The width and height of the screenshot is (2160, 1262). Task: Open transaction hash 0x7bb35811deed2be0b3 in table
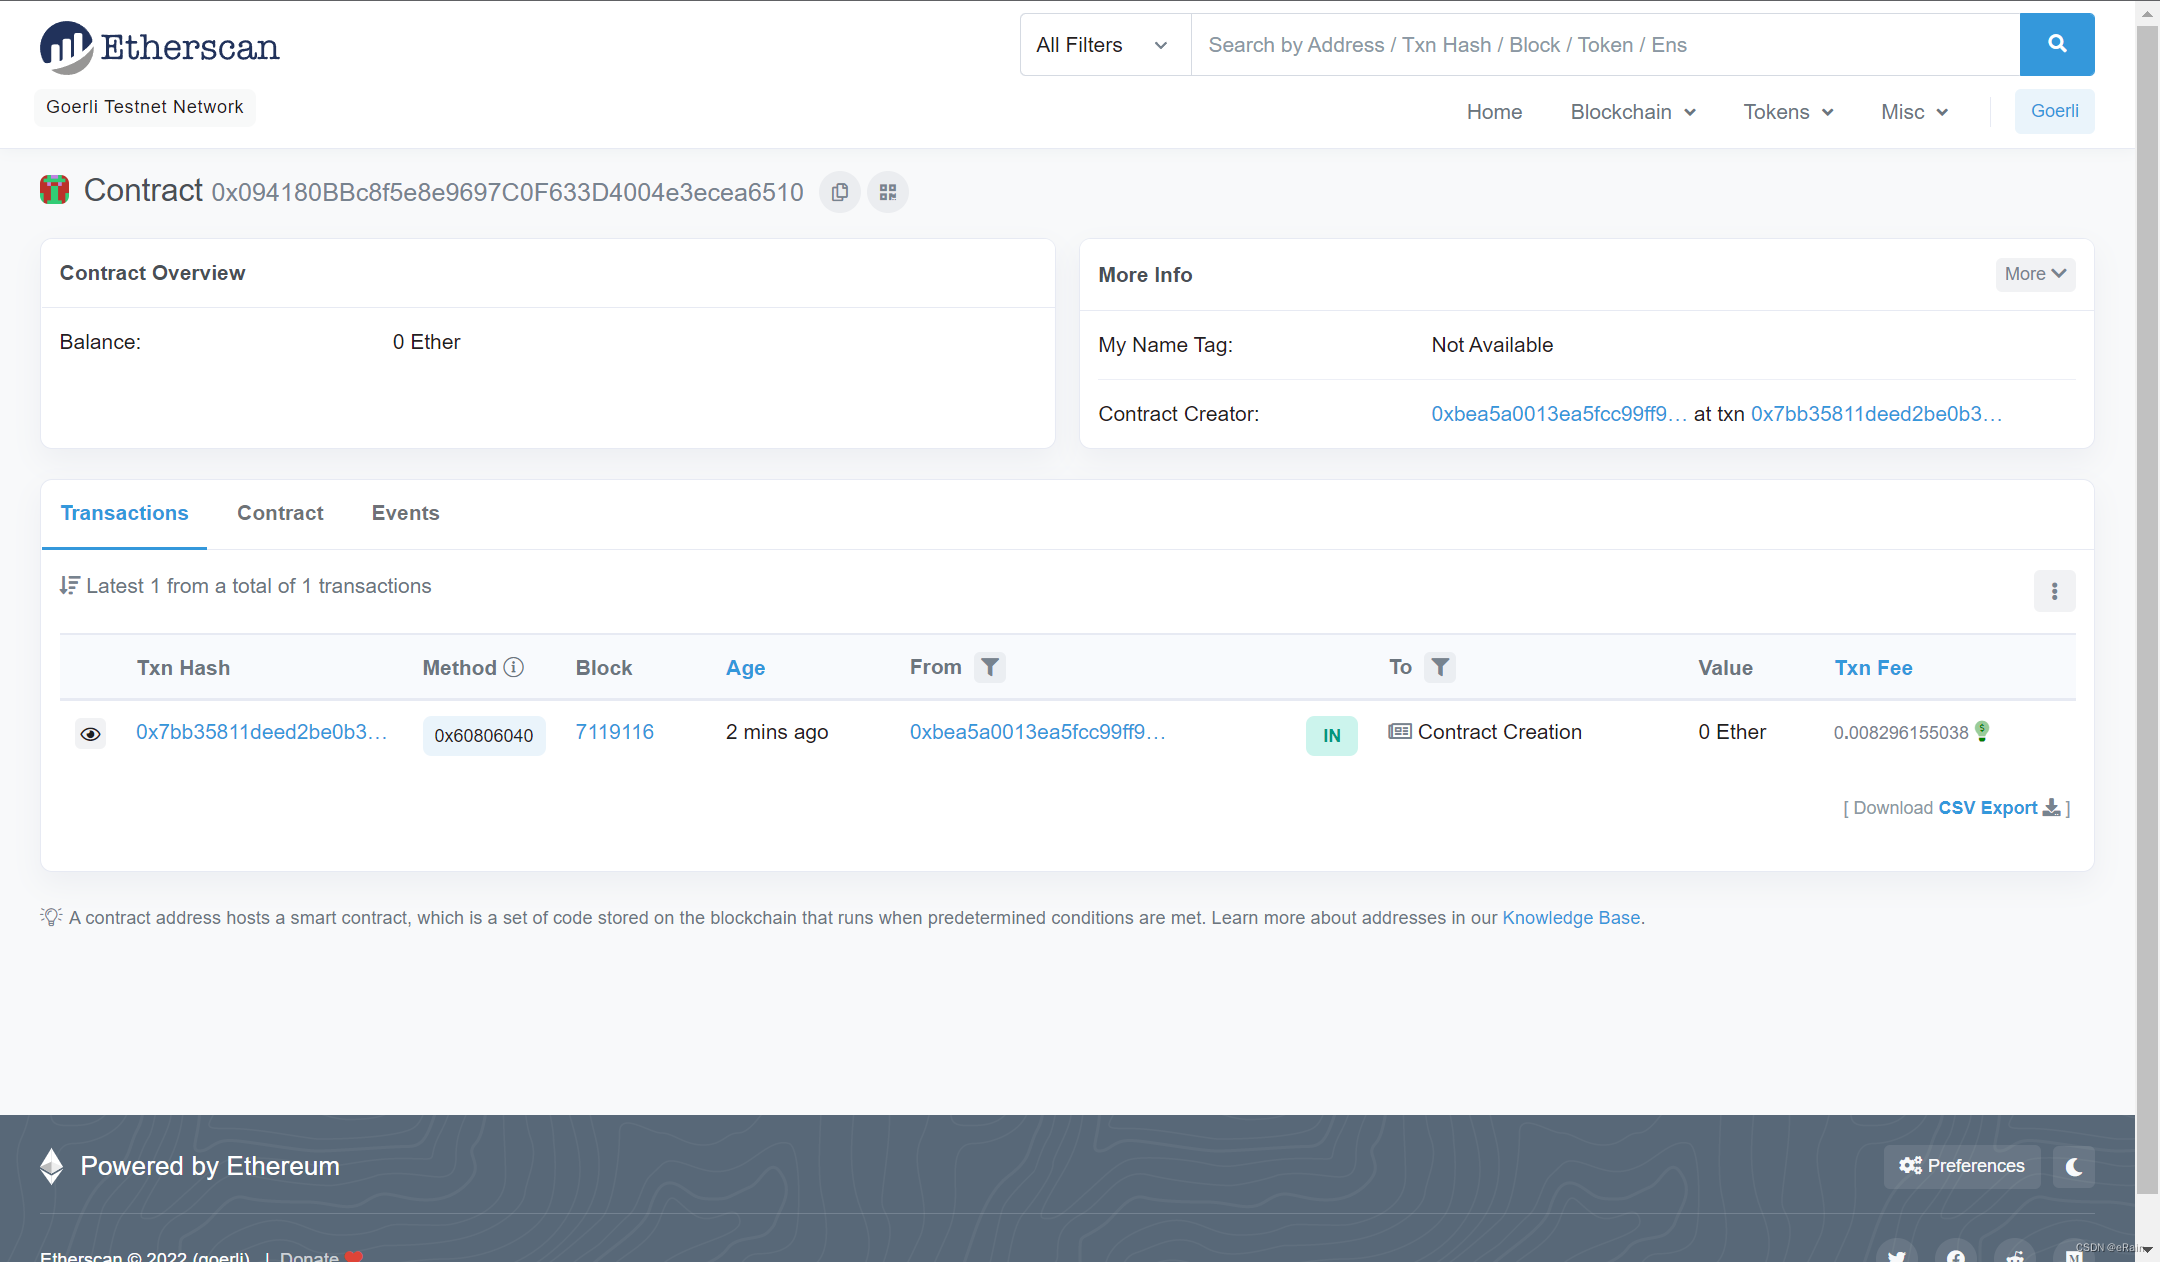261,732
